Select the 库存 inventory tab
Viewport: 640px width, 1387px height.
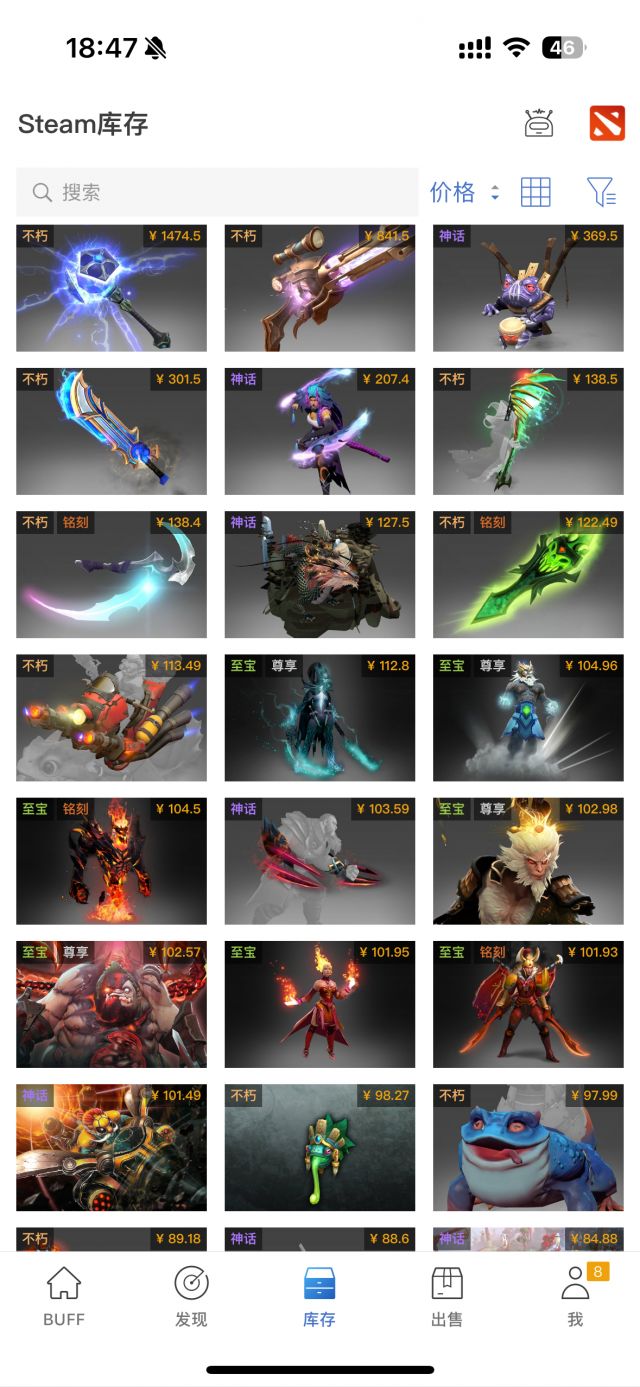[x=319, y=1297]
